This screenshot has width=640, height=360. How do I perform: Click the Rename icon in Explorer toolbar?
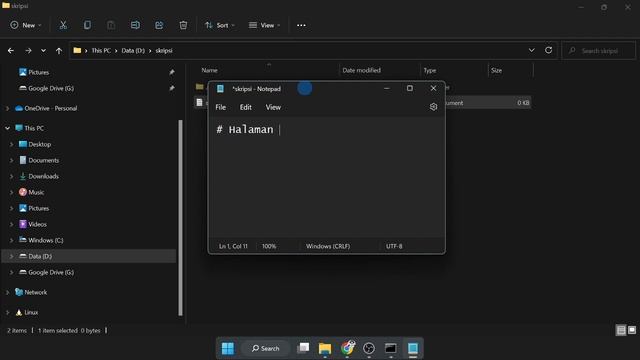(x=135, y=25)
